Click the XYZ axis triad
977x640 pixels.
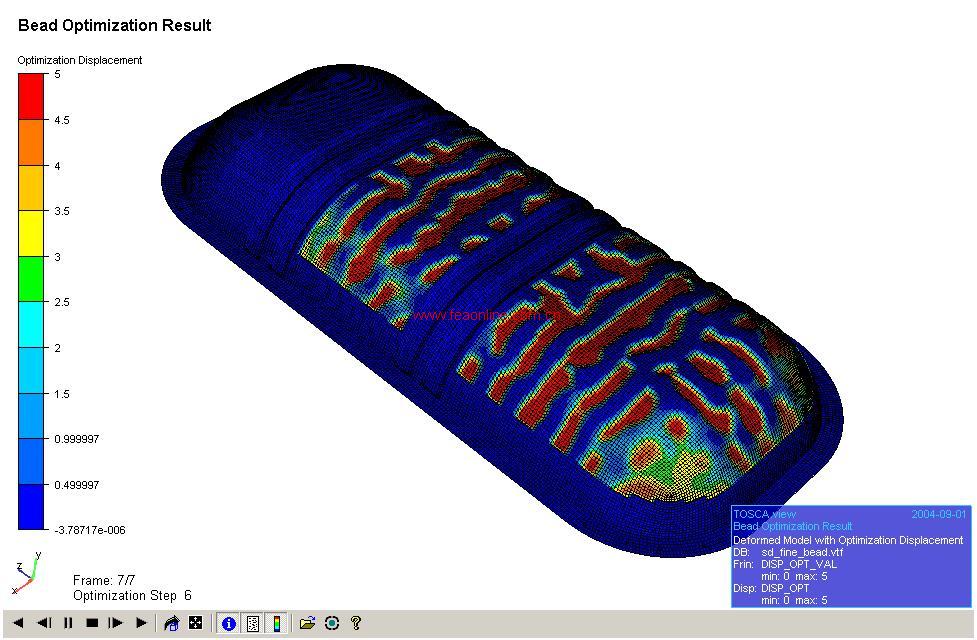(x=26, y=574)
